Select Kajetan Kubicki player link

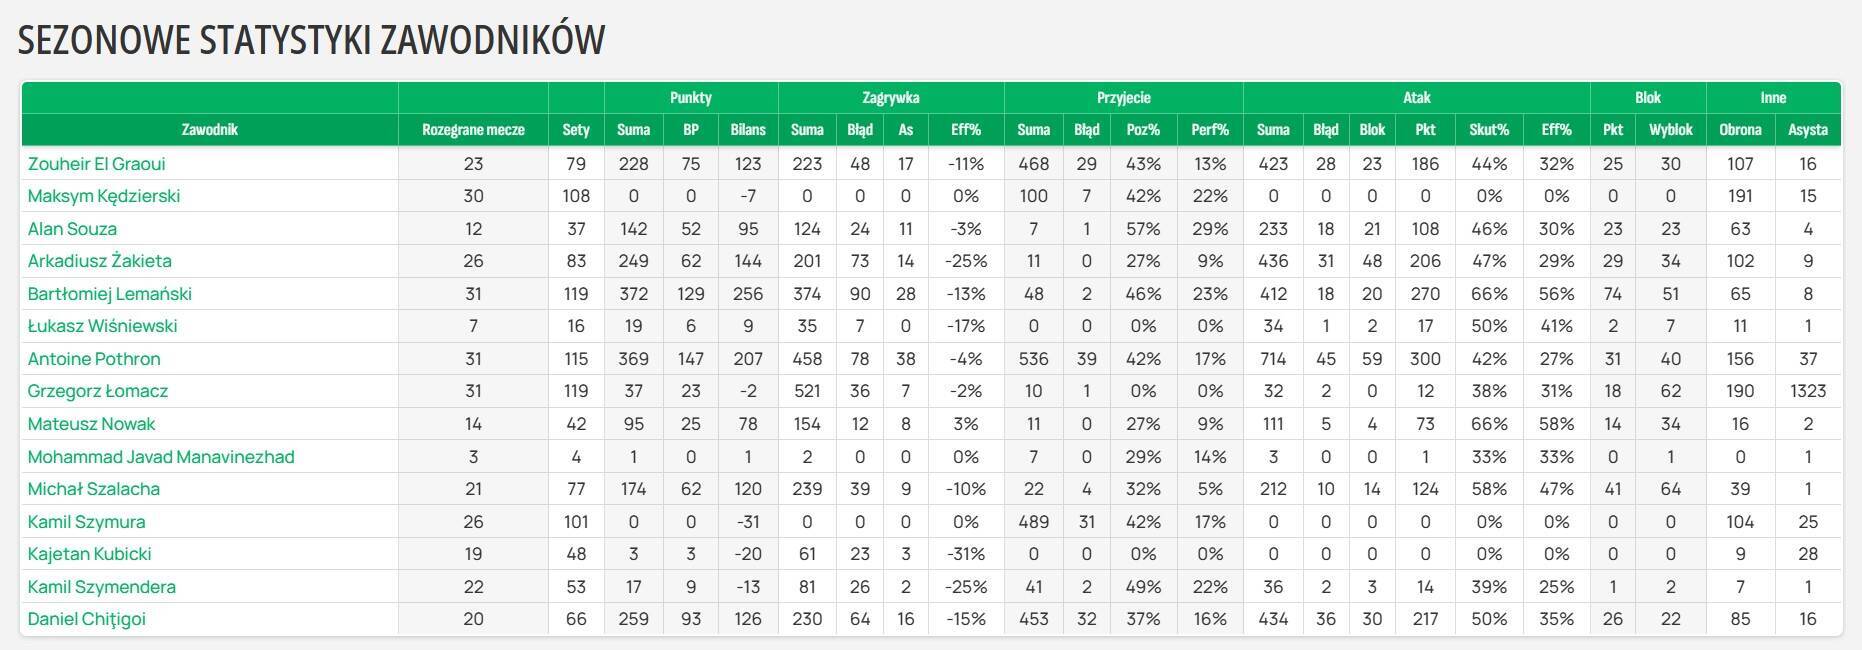pyautogui.click(x=90, y=554)
